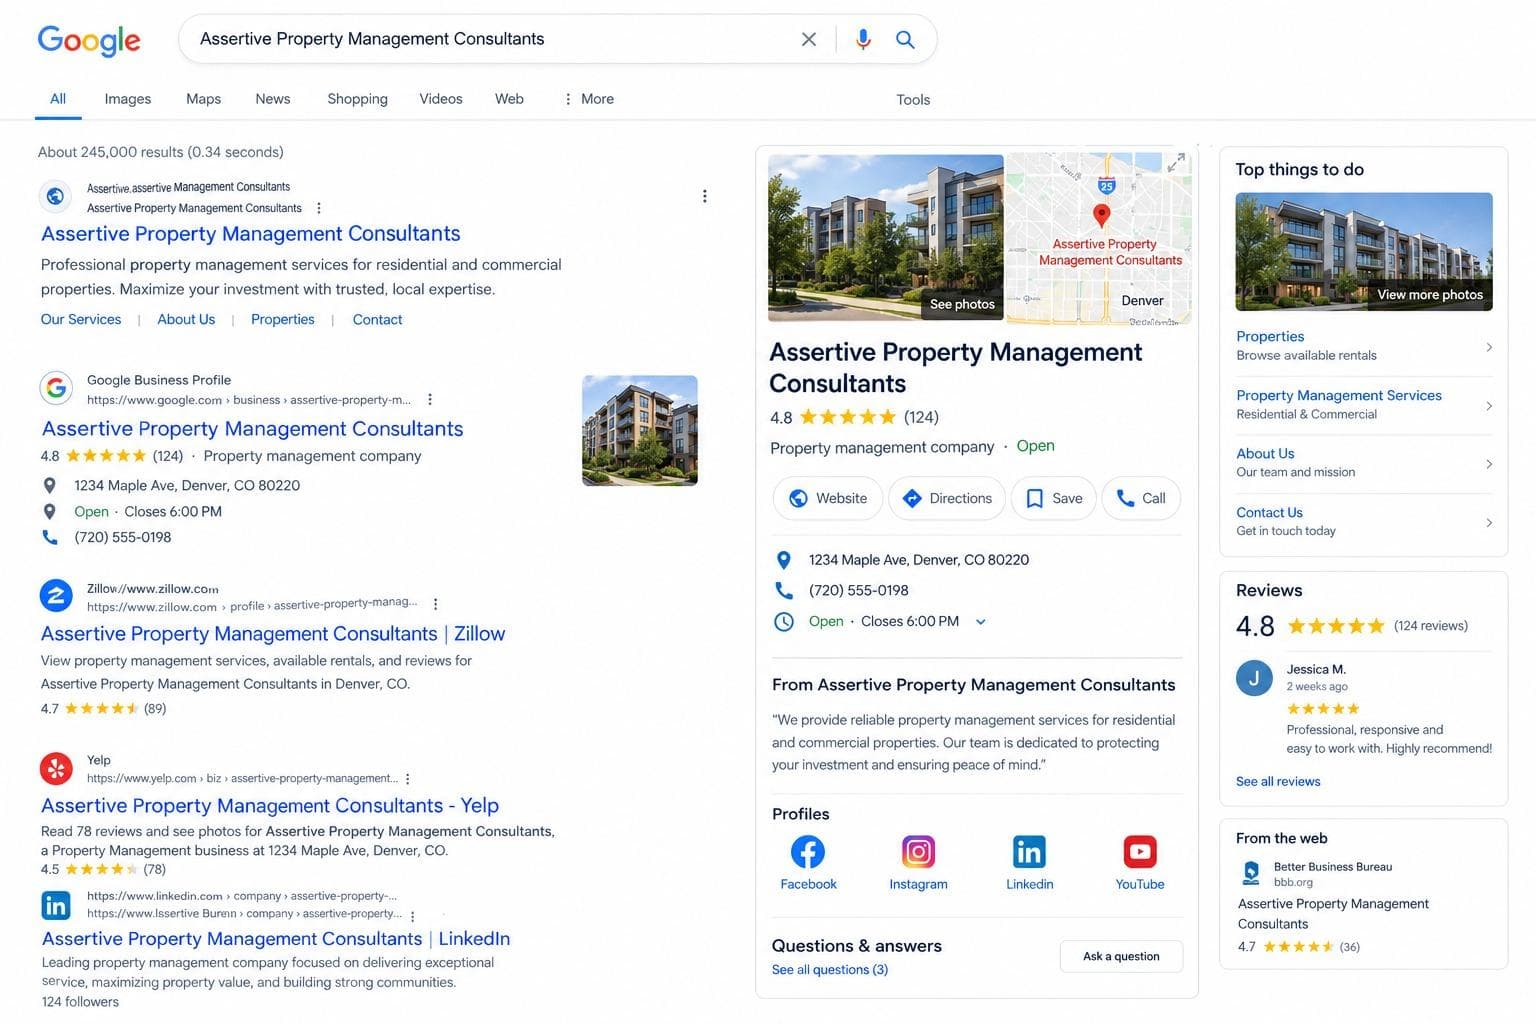Click Google Business Profile G favicon
Screen dimensions: 1536x1024
click(x=56, y=388)
